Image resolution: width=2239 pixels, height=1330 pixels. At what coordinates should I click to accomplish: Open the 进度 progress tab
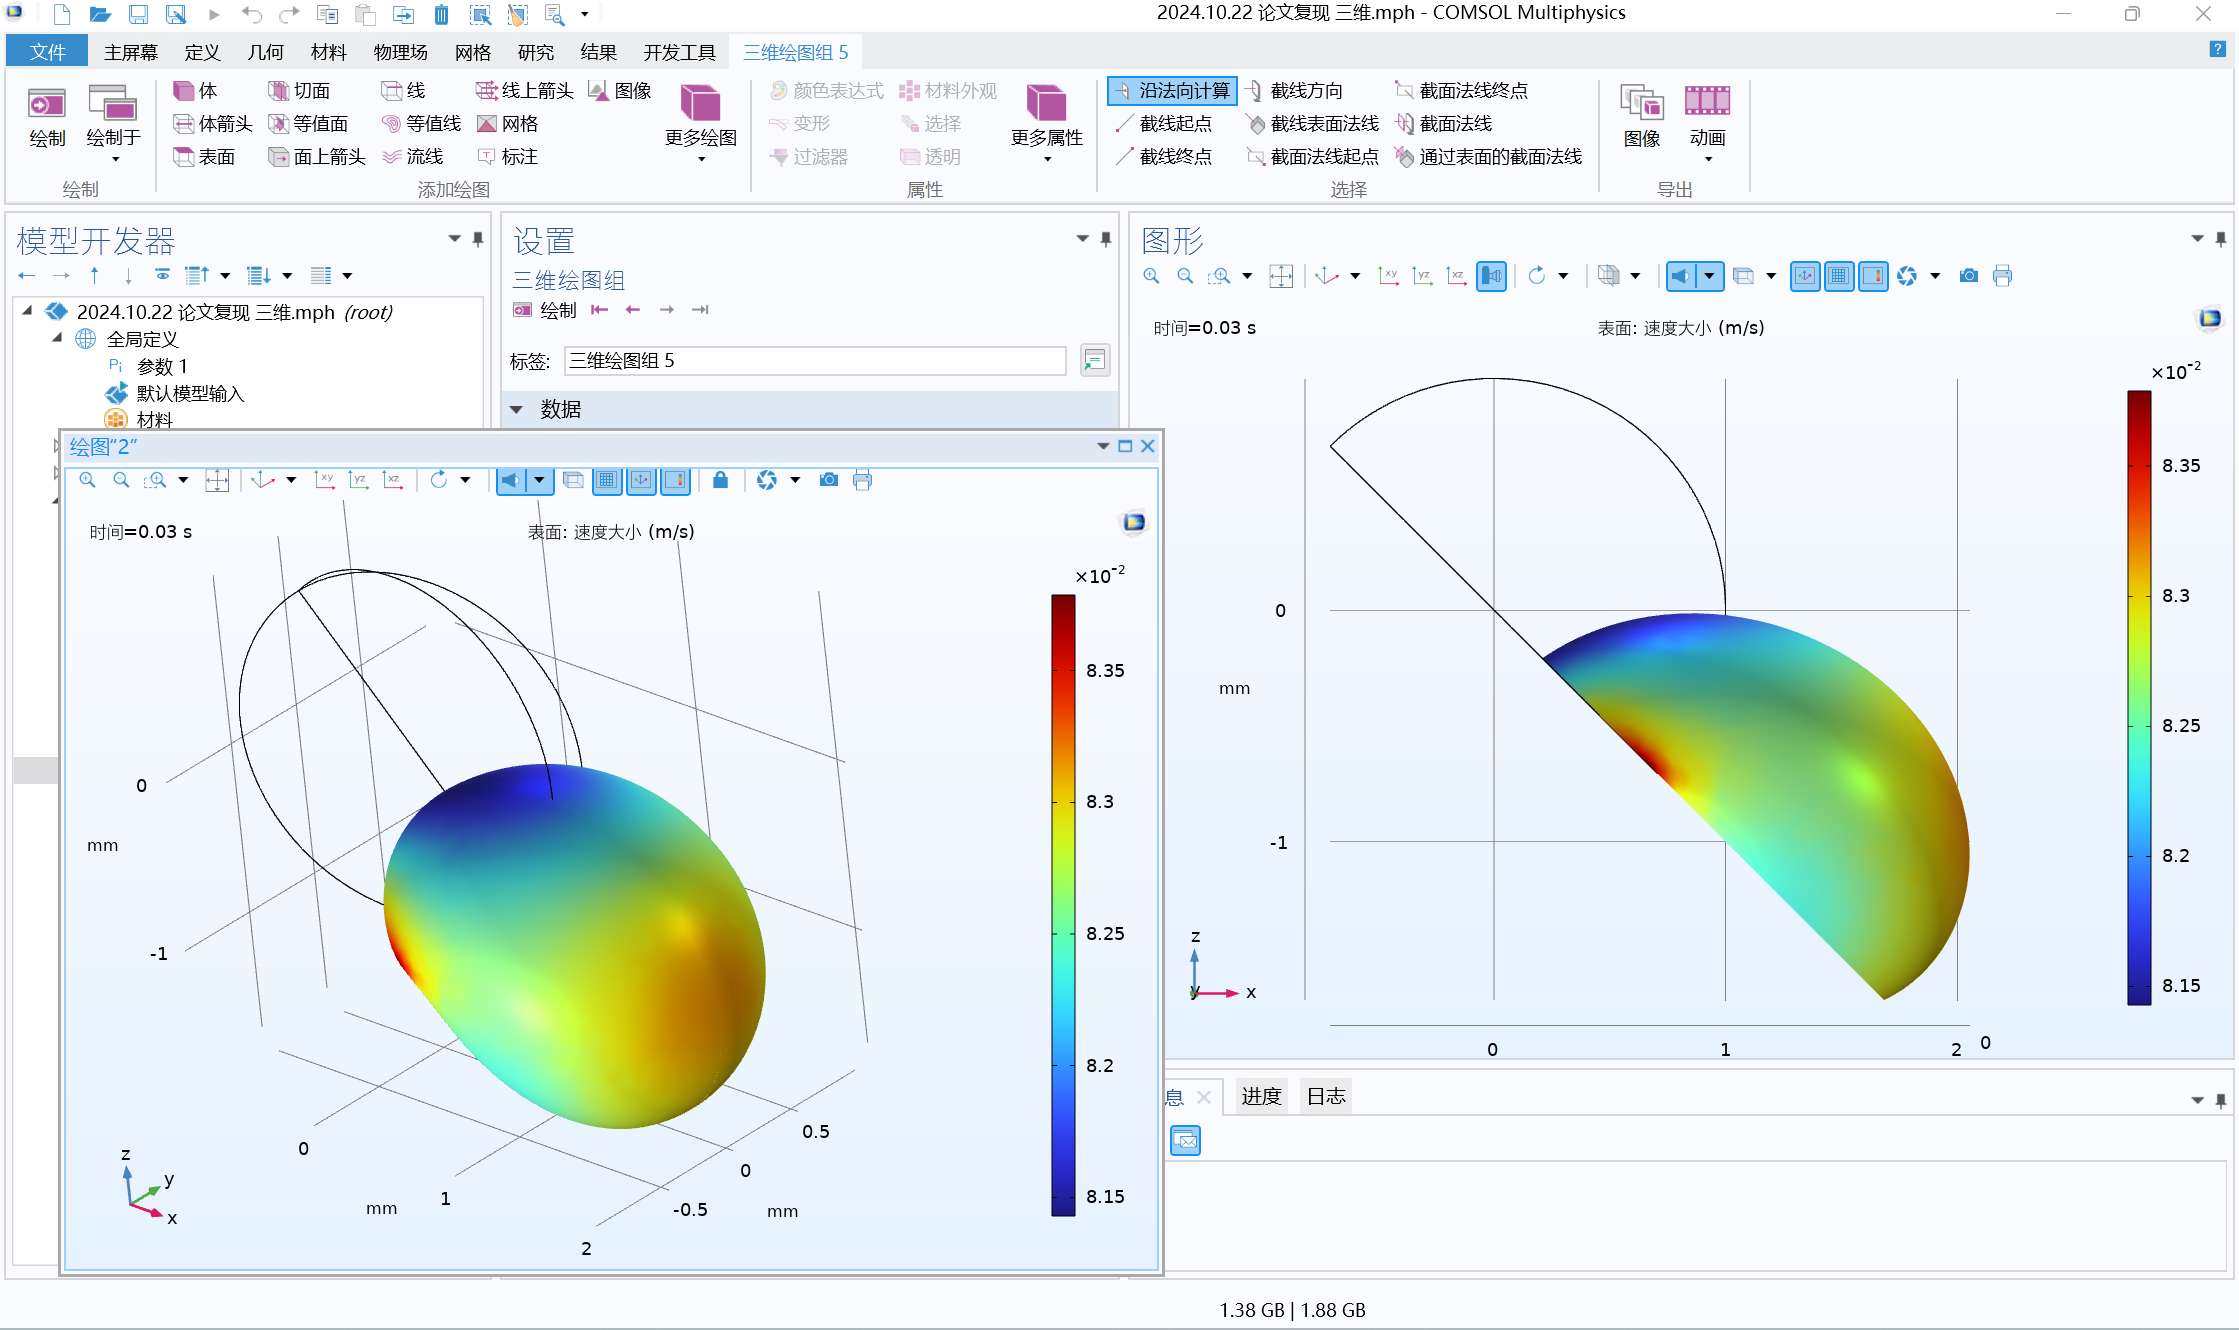click(1261, 1097)
